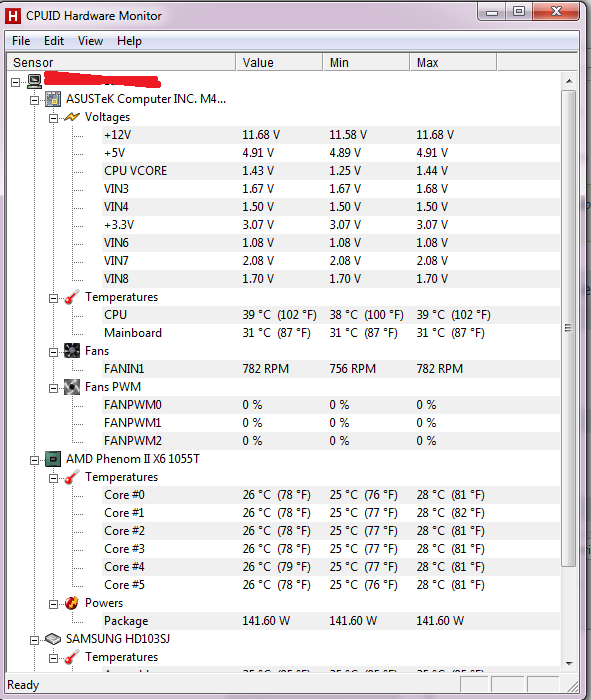Click the Max column header

[x=453, y=62]
